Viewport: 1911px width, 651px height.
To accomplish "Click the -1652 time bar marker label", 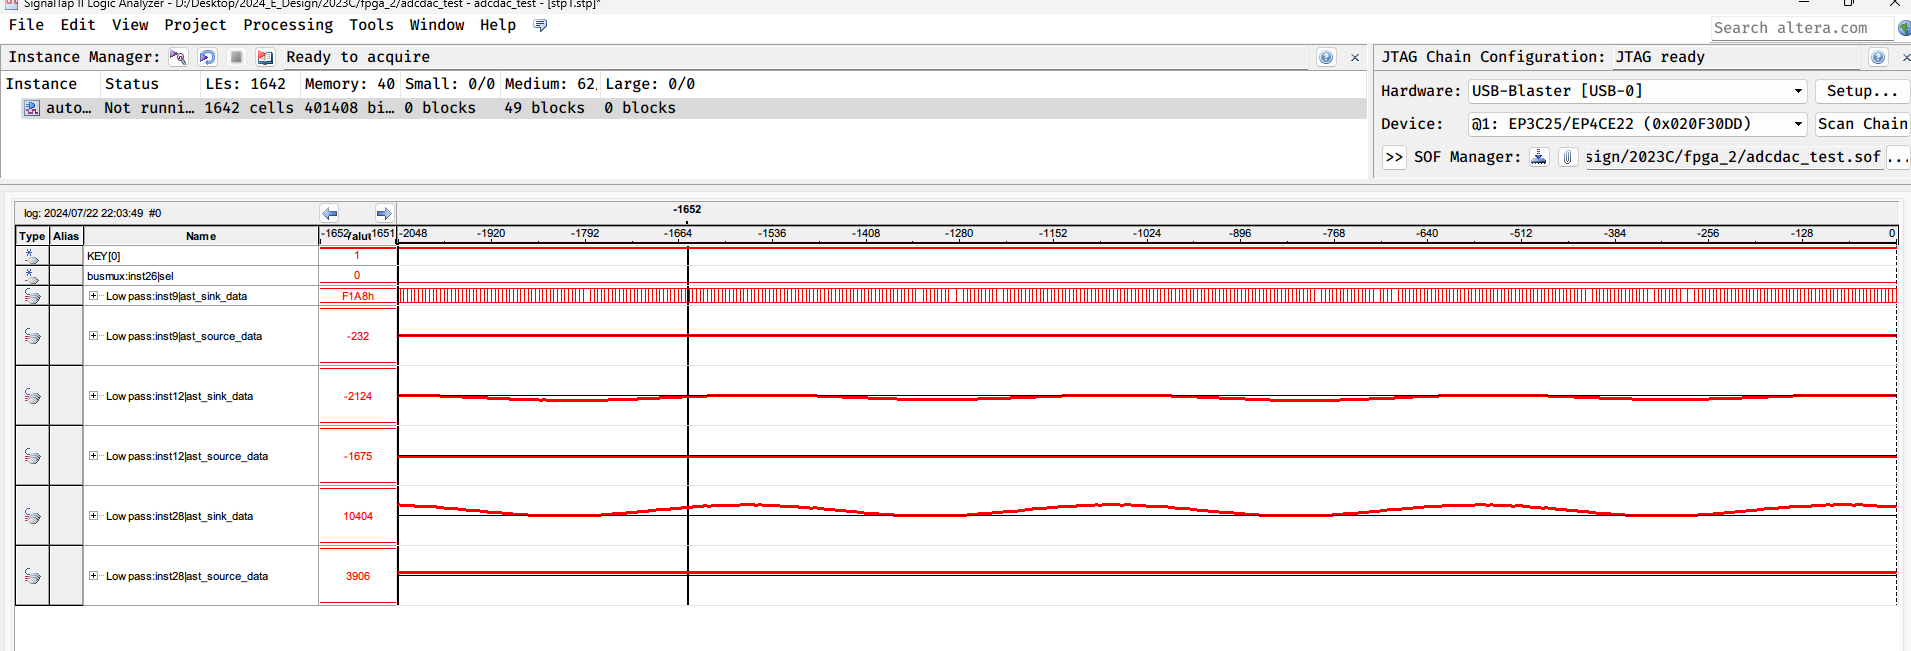I will pyautogui.click(x=687, y=210).
